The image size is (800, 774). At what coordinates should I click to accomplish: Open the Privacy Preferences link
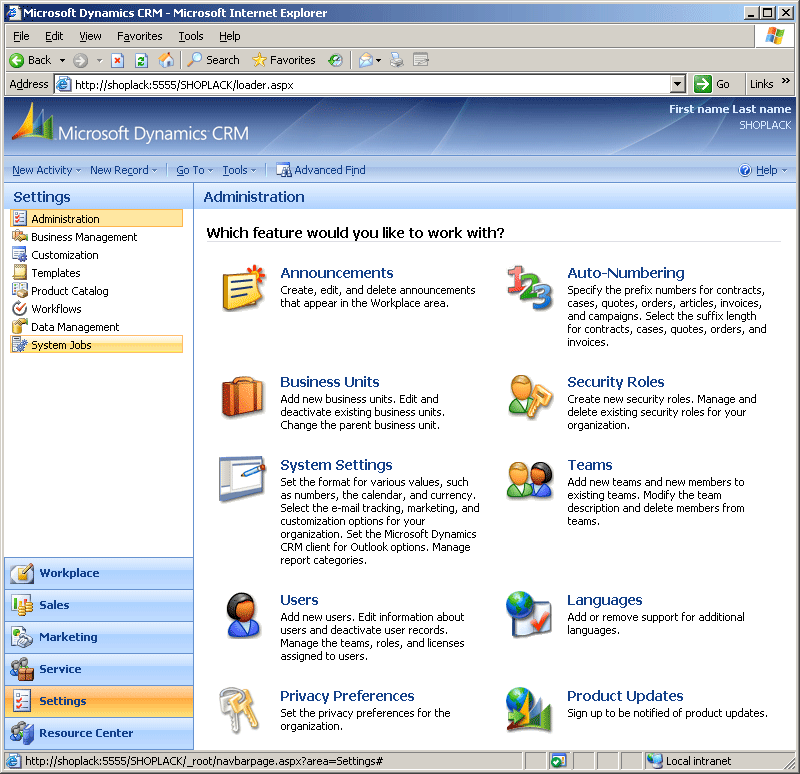point(347,696)
